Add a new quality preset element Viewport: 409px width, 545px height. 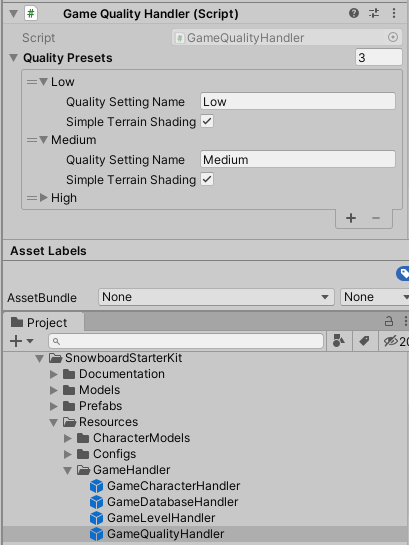[351, 218]
